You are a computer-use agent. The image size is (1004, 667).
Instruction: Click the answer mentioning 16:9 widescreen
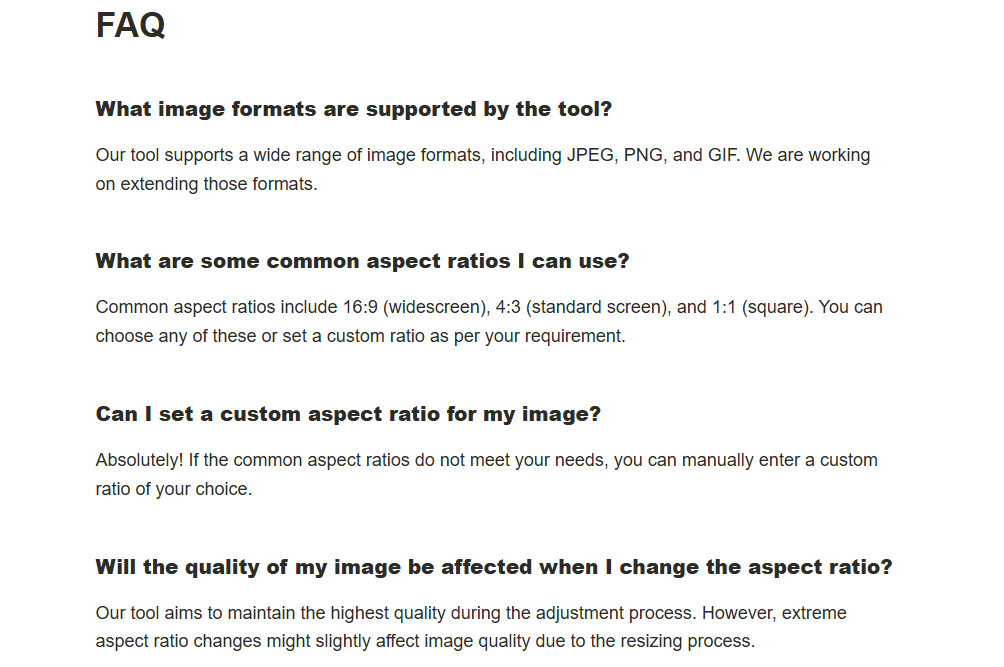tap(489, 321)
